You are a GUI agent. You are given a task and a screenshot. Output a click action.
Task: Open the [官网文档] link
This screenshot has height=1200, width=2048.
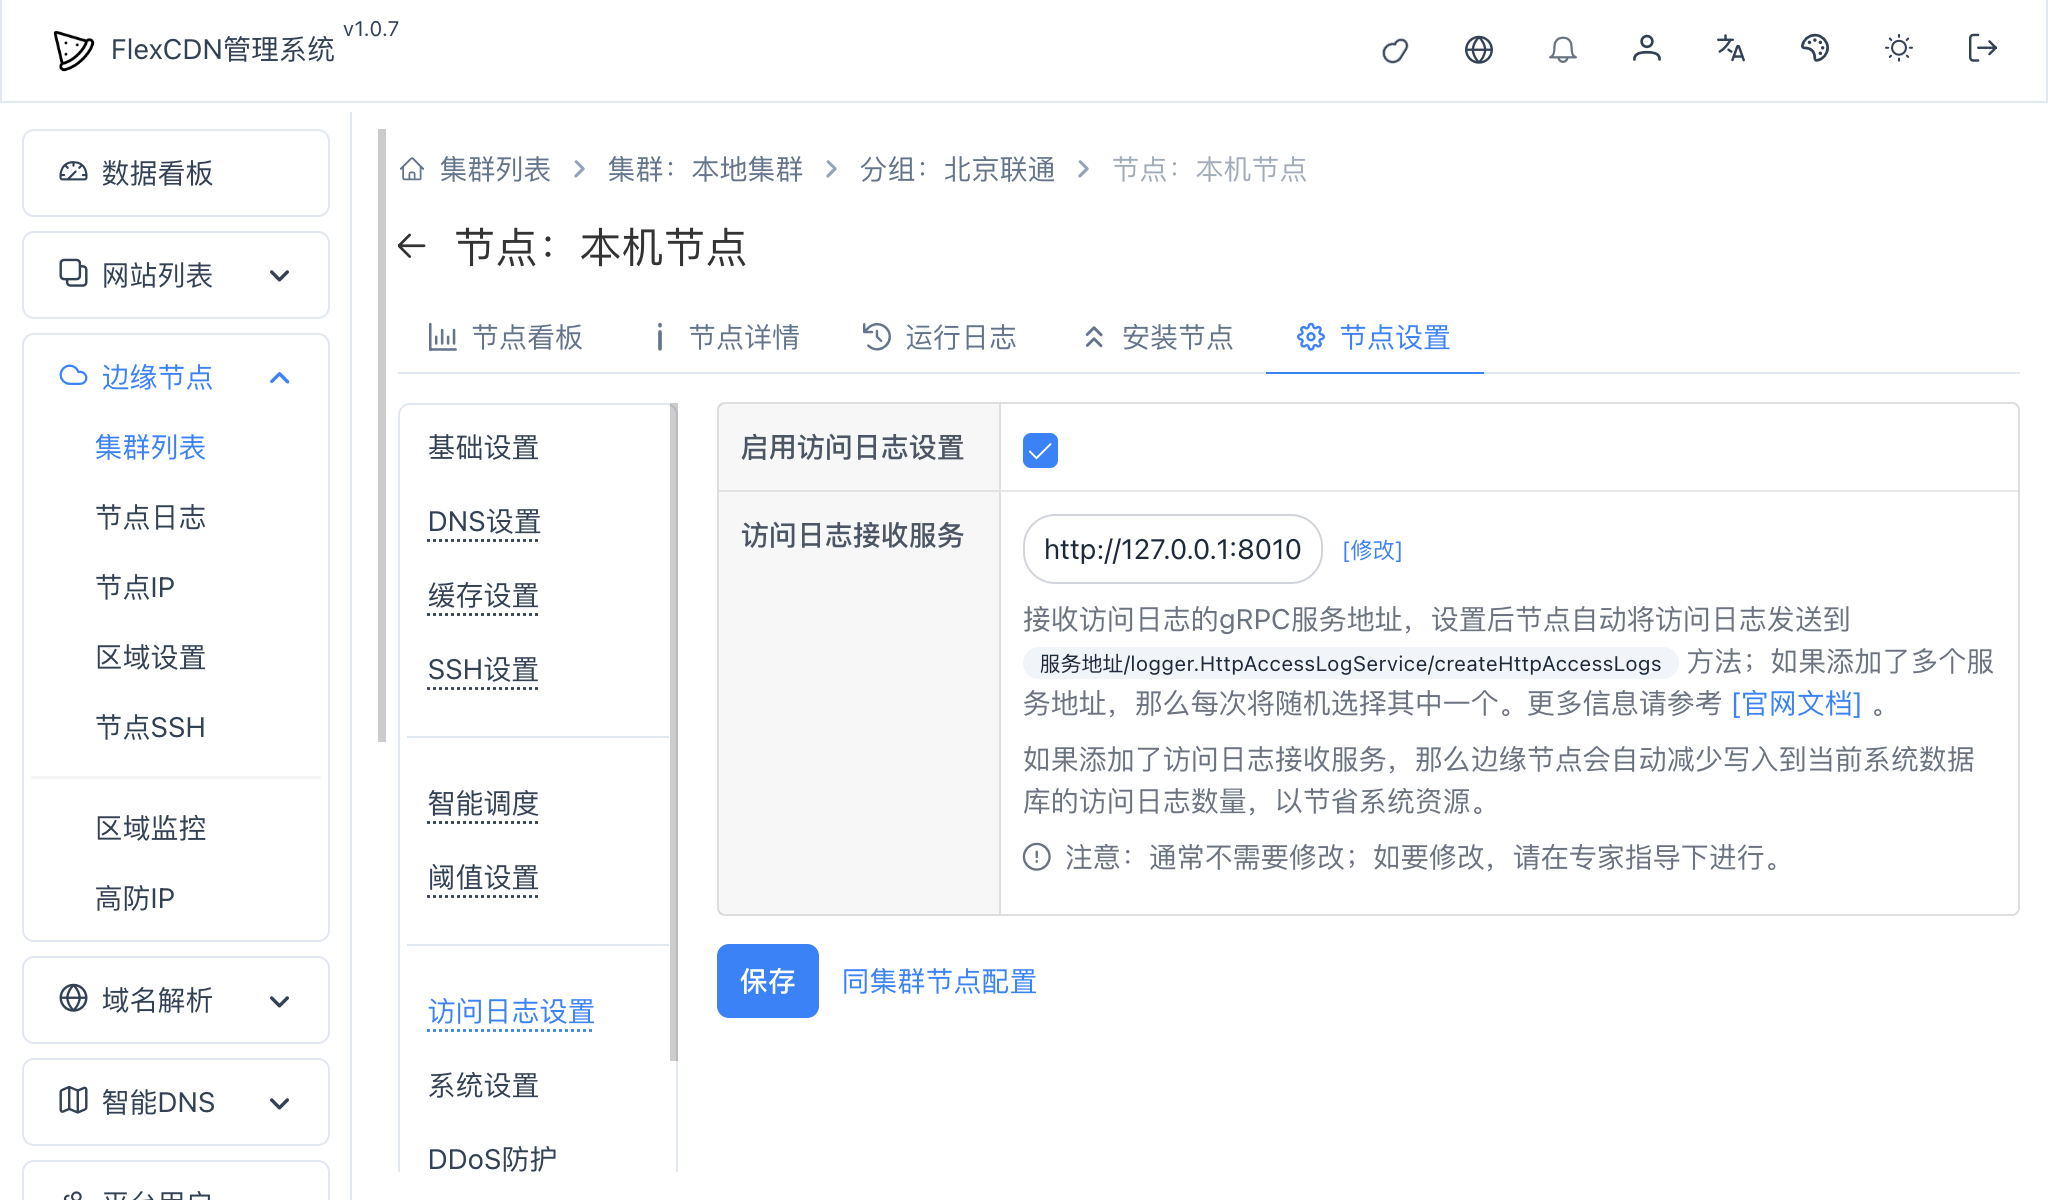coord(1794,703)
